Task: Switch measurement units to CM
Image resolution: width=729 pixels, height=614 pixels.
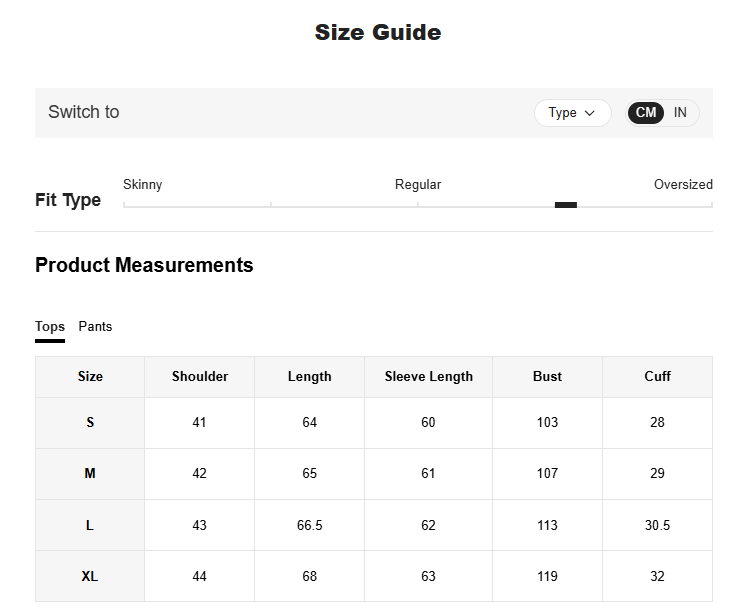Action: click(x=646, y=113)
